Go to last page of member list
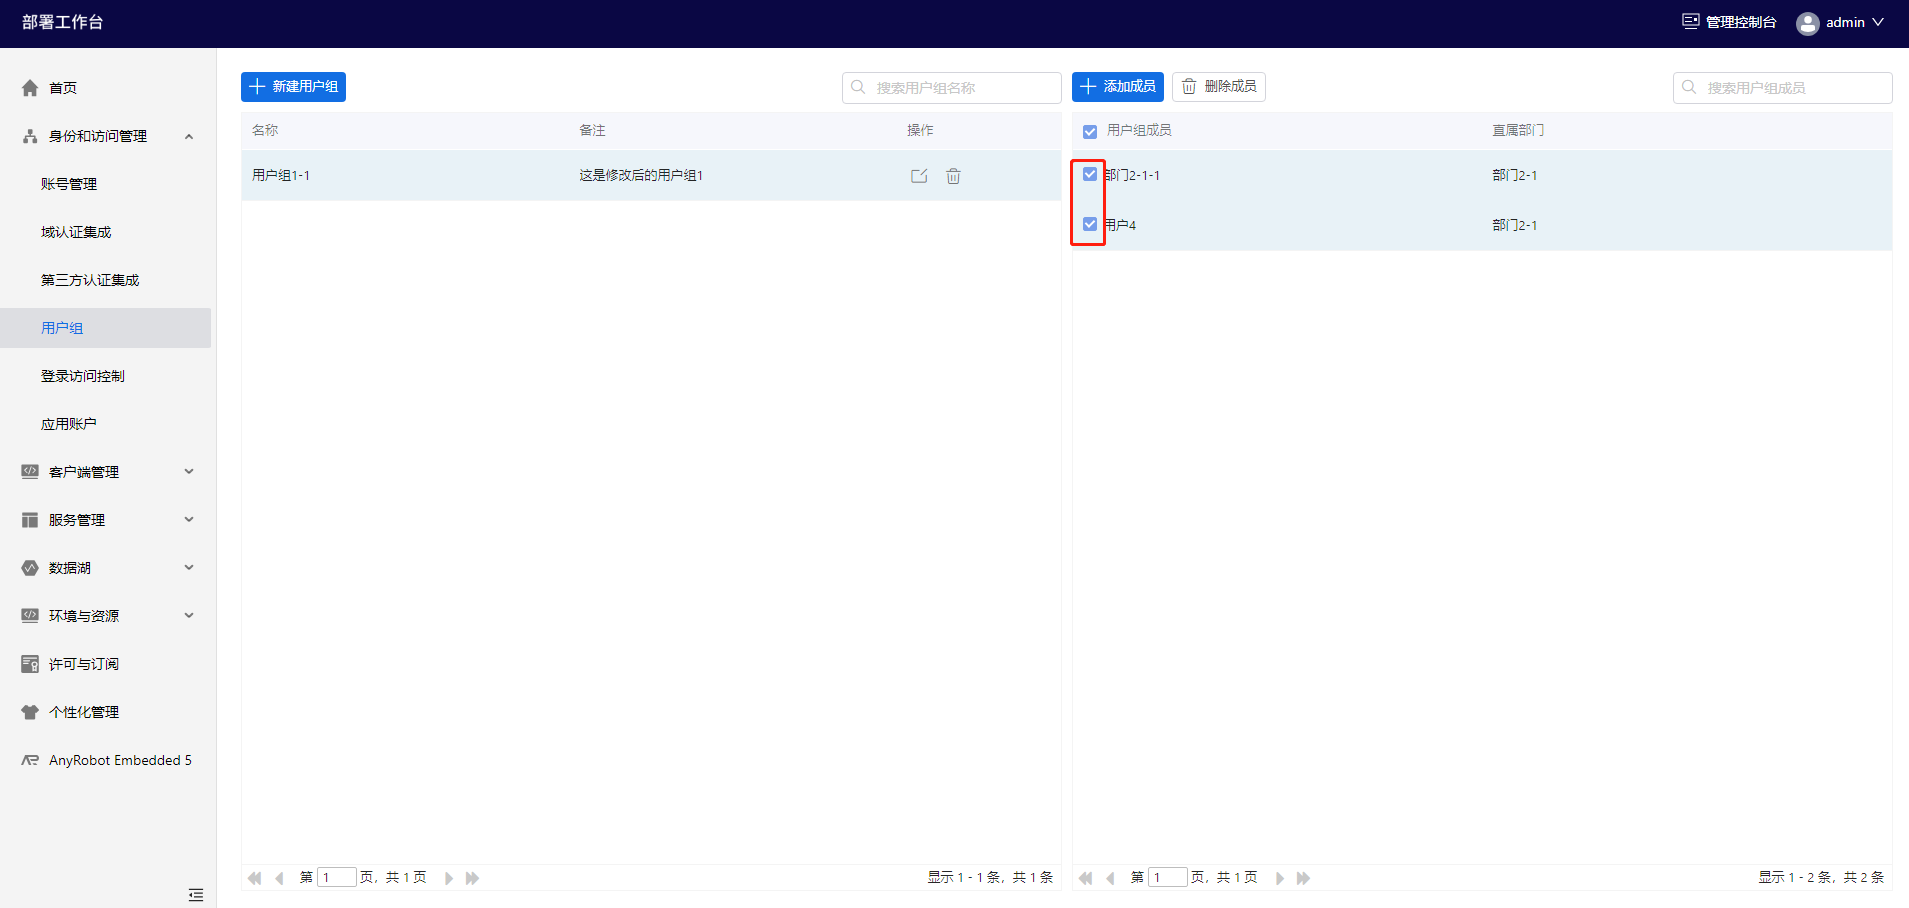Image resolution: width=1909 pixels, height=908 pixels. click(x=1304, y=878)
